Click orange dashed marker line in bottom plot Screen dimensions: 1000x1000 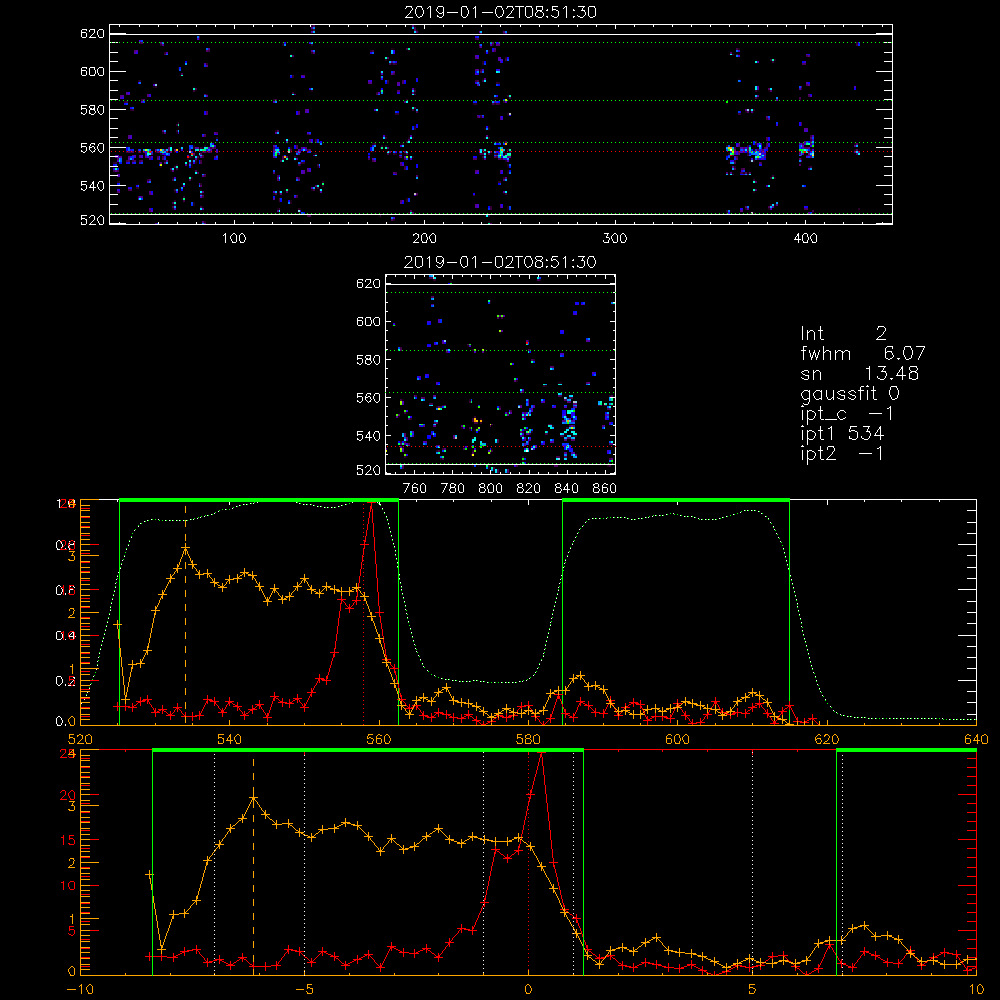click(253, 864)
